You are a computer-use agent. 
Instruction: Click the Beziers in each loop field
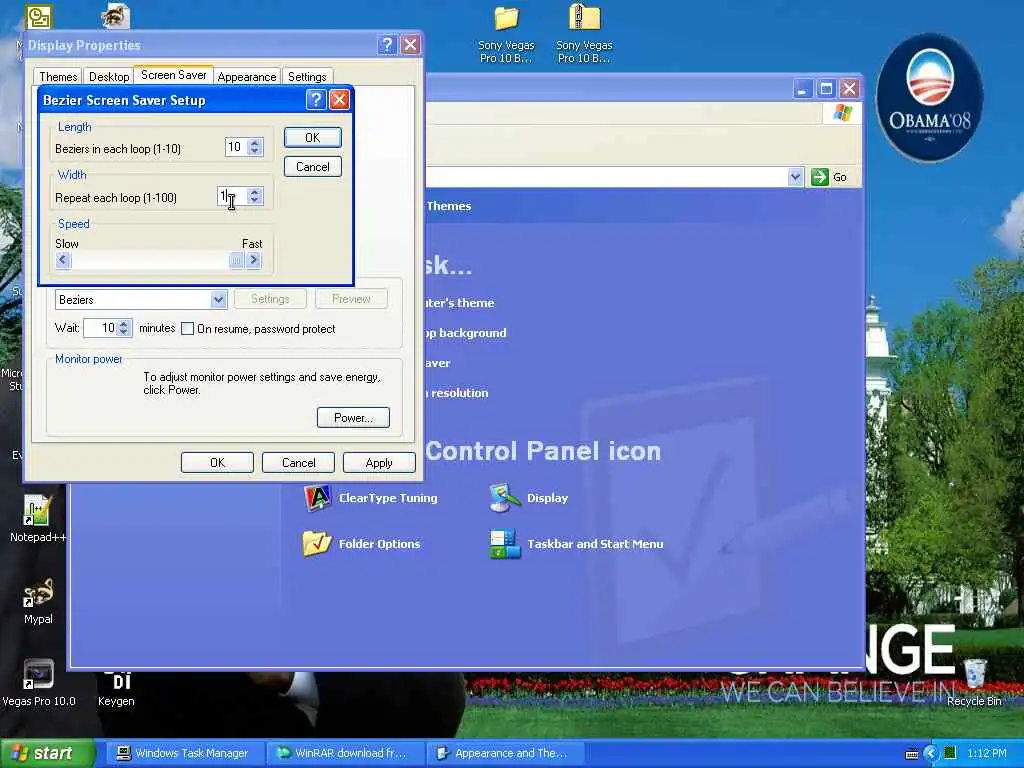pyautogui.click(x=236, y=147)
